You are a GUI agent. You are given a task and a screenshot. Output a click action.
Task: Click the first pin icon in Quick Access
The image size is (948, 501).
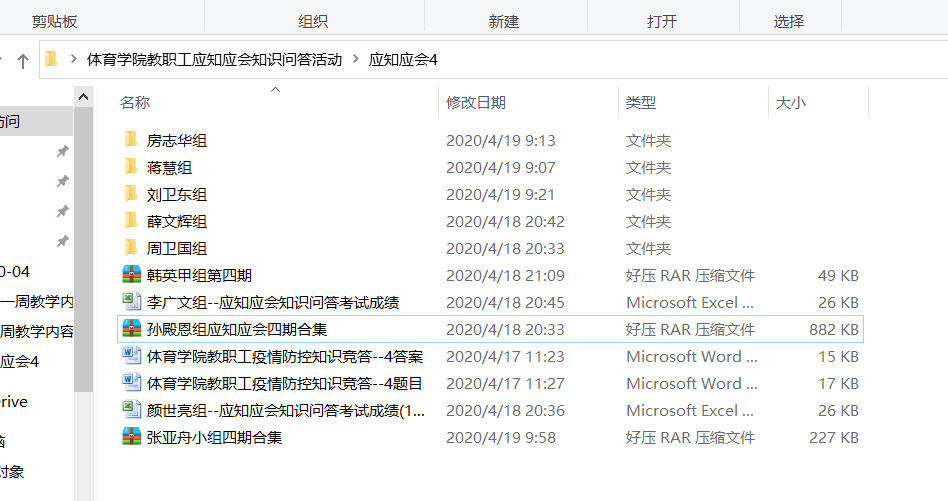[62, 151]
